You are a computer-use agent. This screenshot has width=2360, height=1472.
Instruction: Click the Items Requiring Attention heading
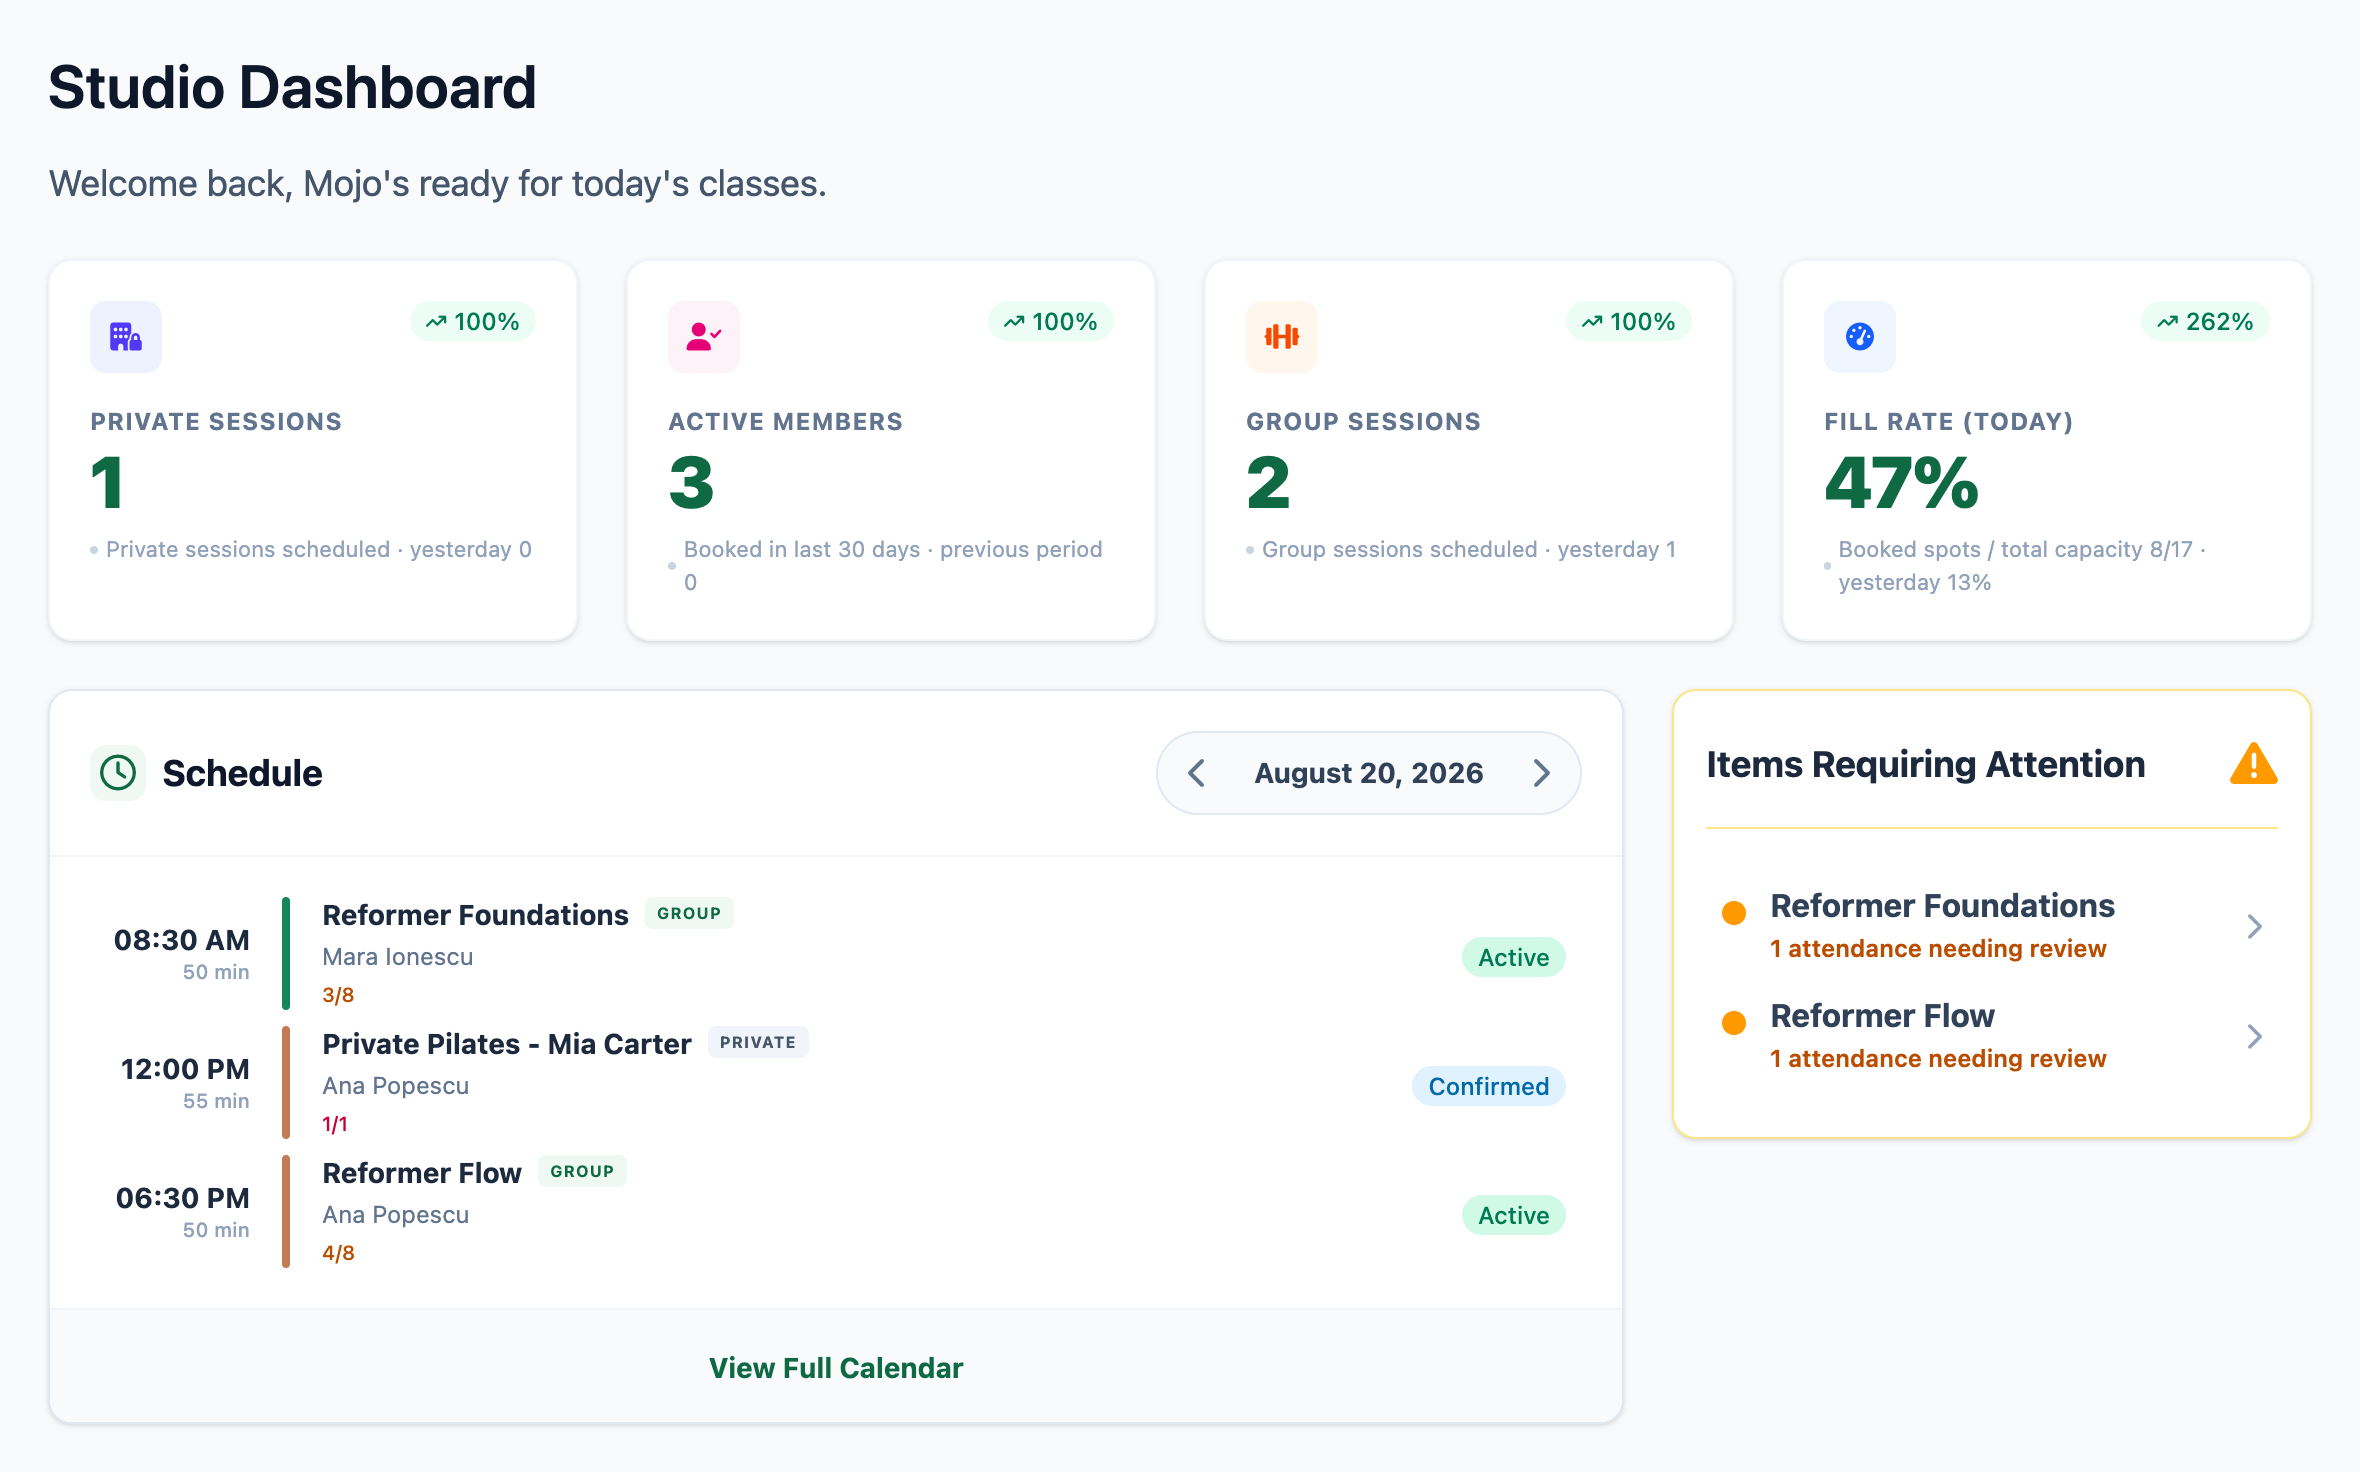click(x=1926, y=764)
